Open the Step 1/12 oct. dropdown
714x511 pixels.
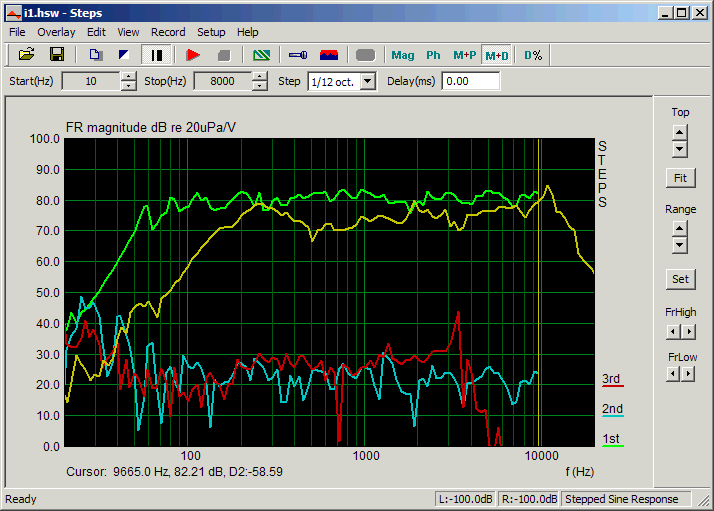coord(367,81)
